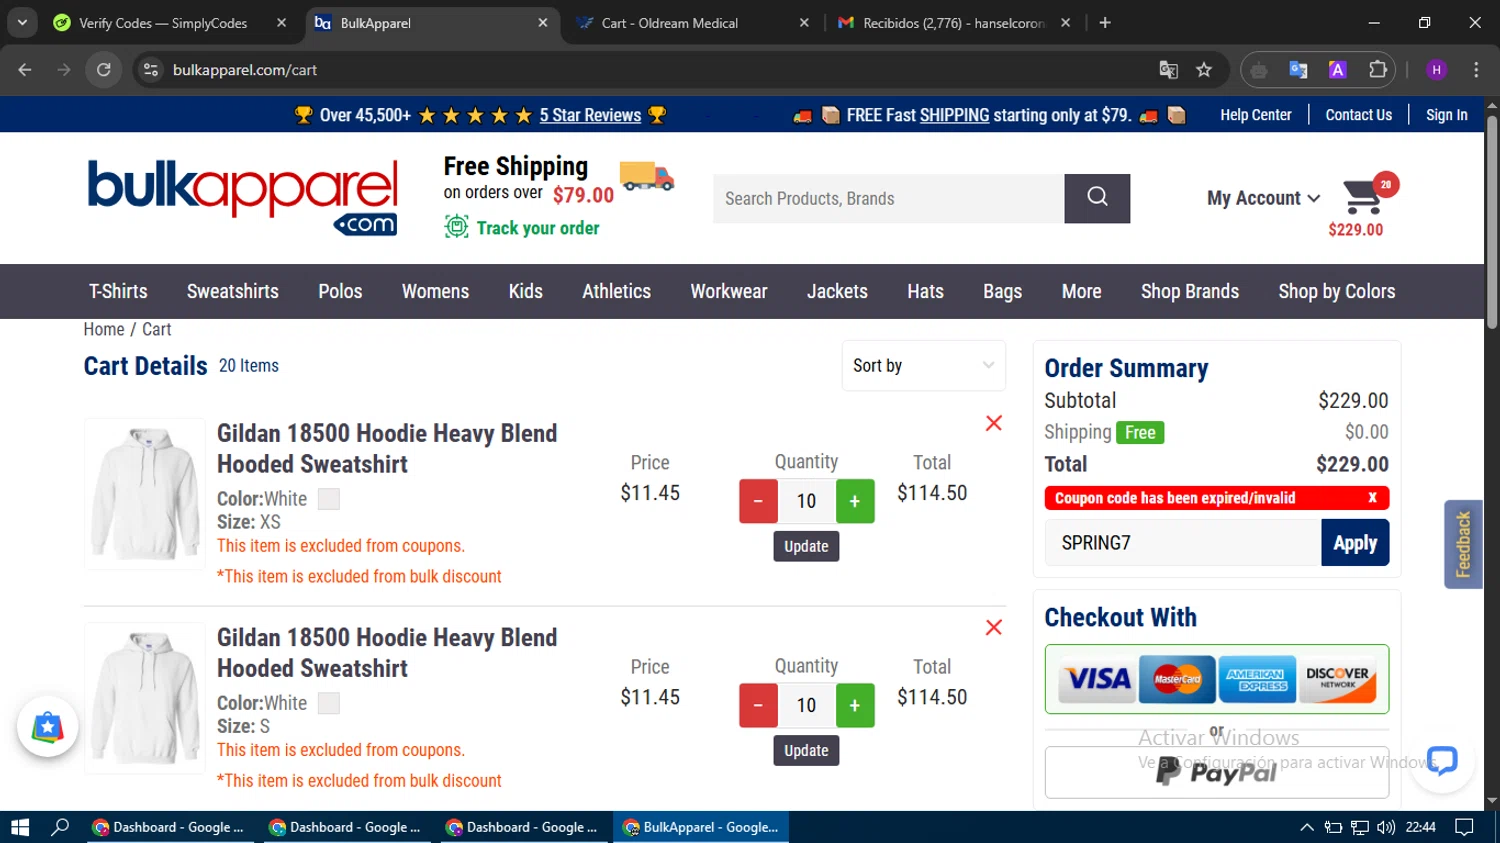This screenshot has width=1500, height=843.
Task: Update quantity for size XS hoodie
Action: [806, 546]
